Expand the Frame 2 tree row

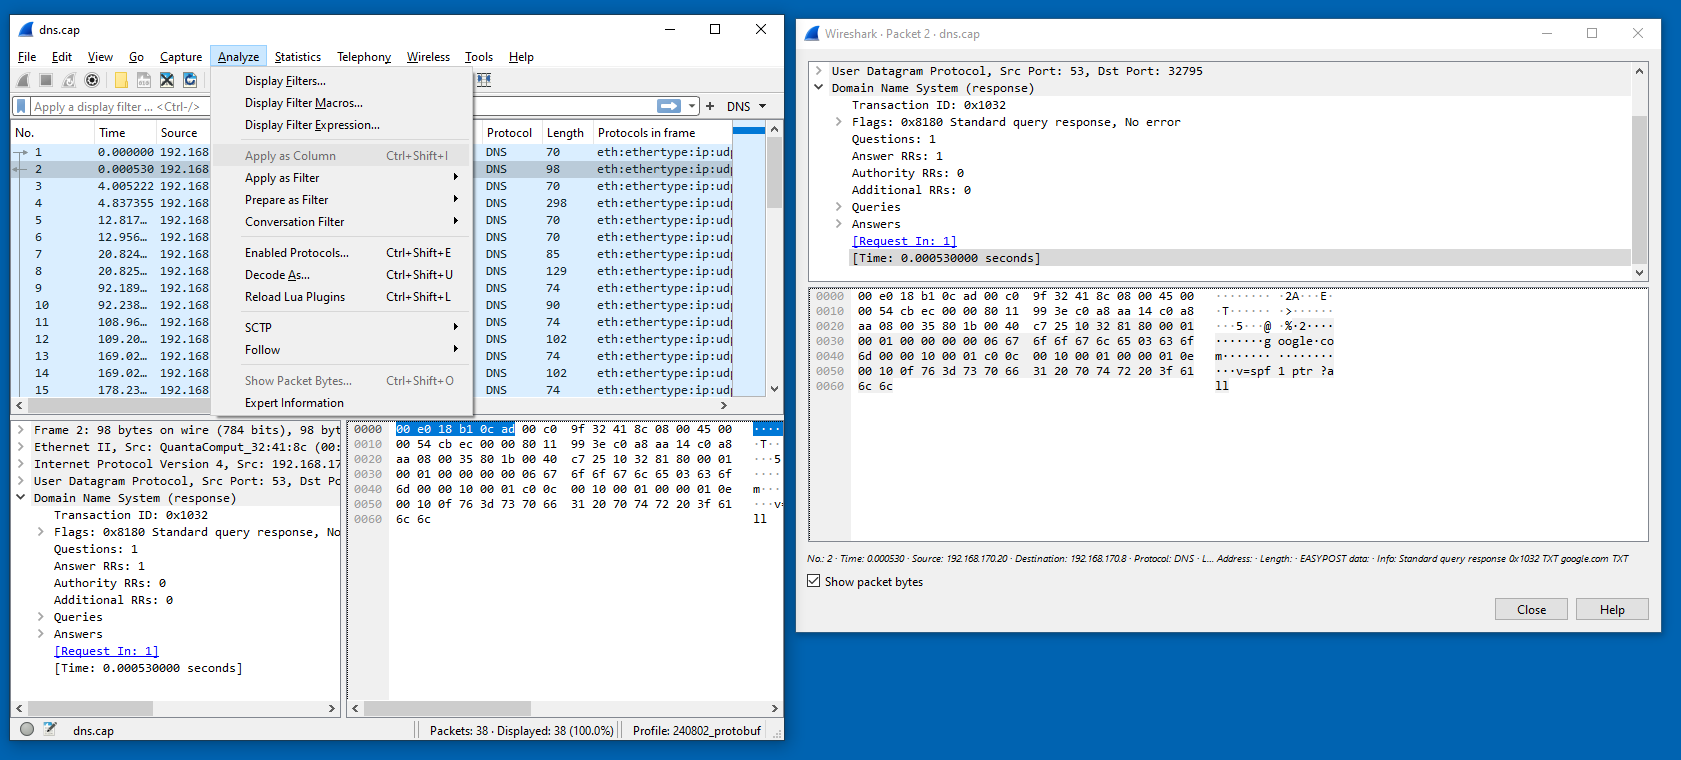(21, 430)
